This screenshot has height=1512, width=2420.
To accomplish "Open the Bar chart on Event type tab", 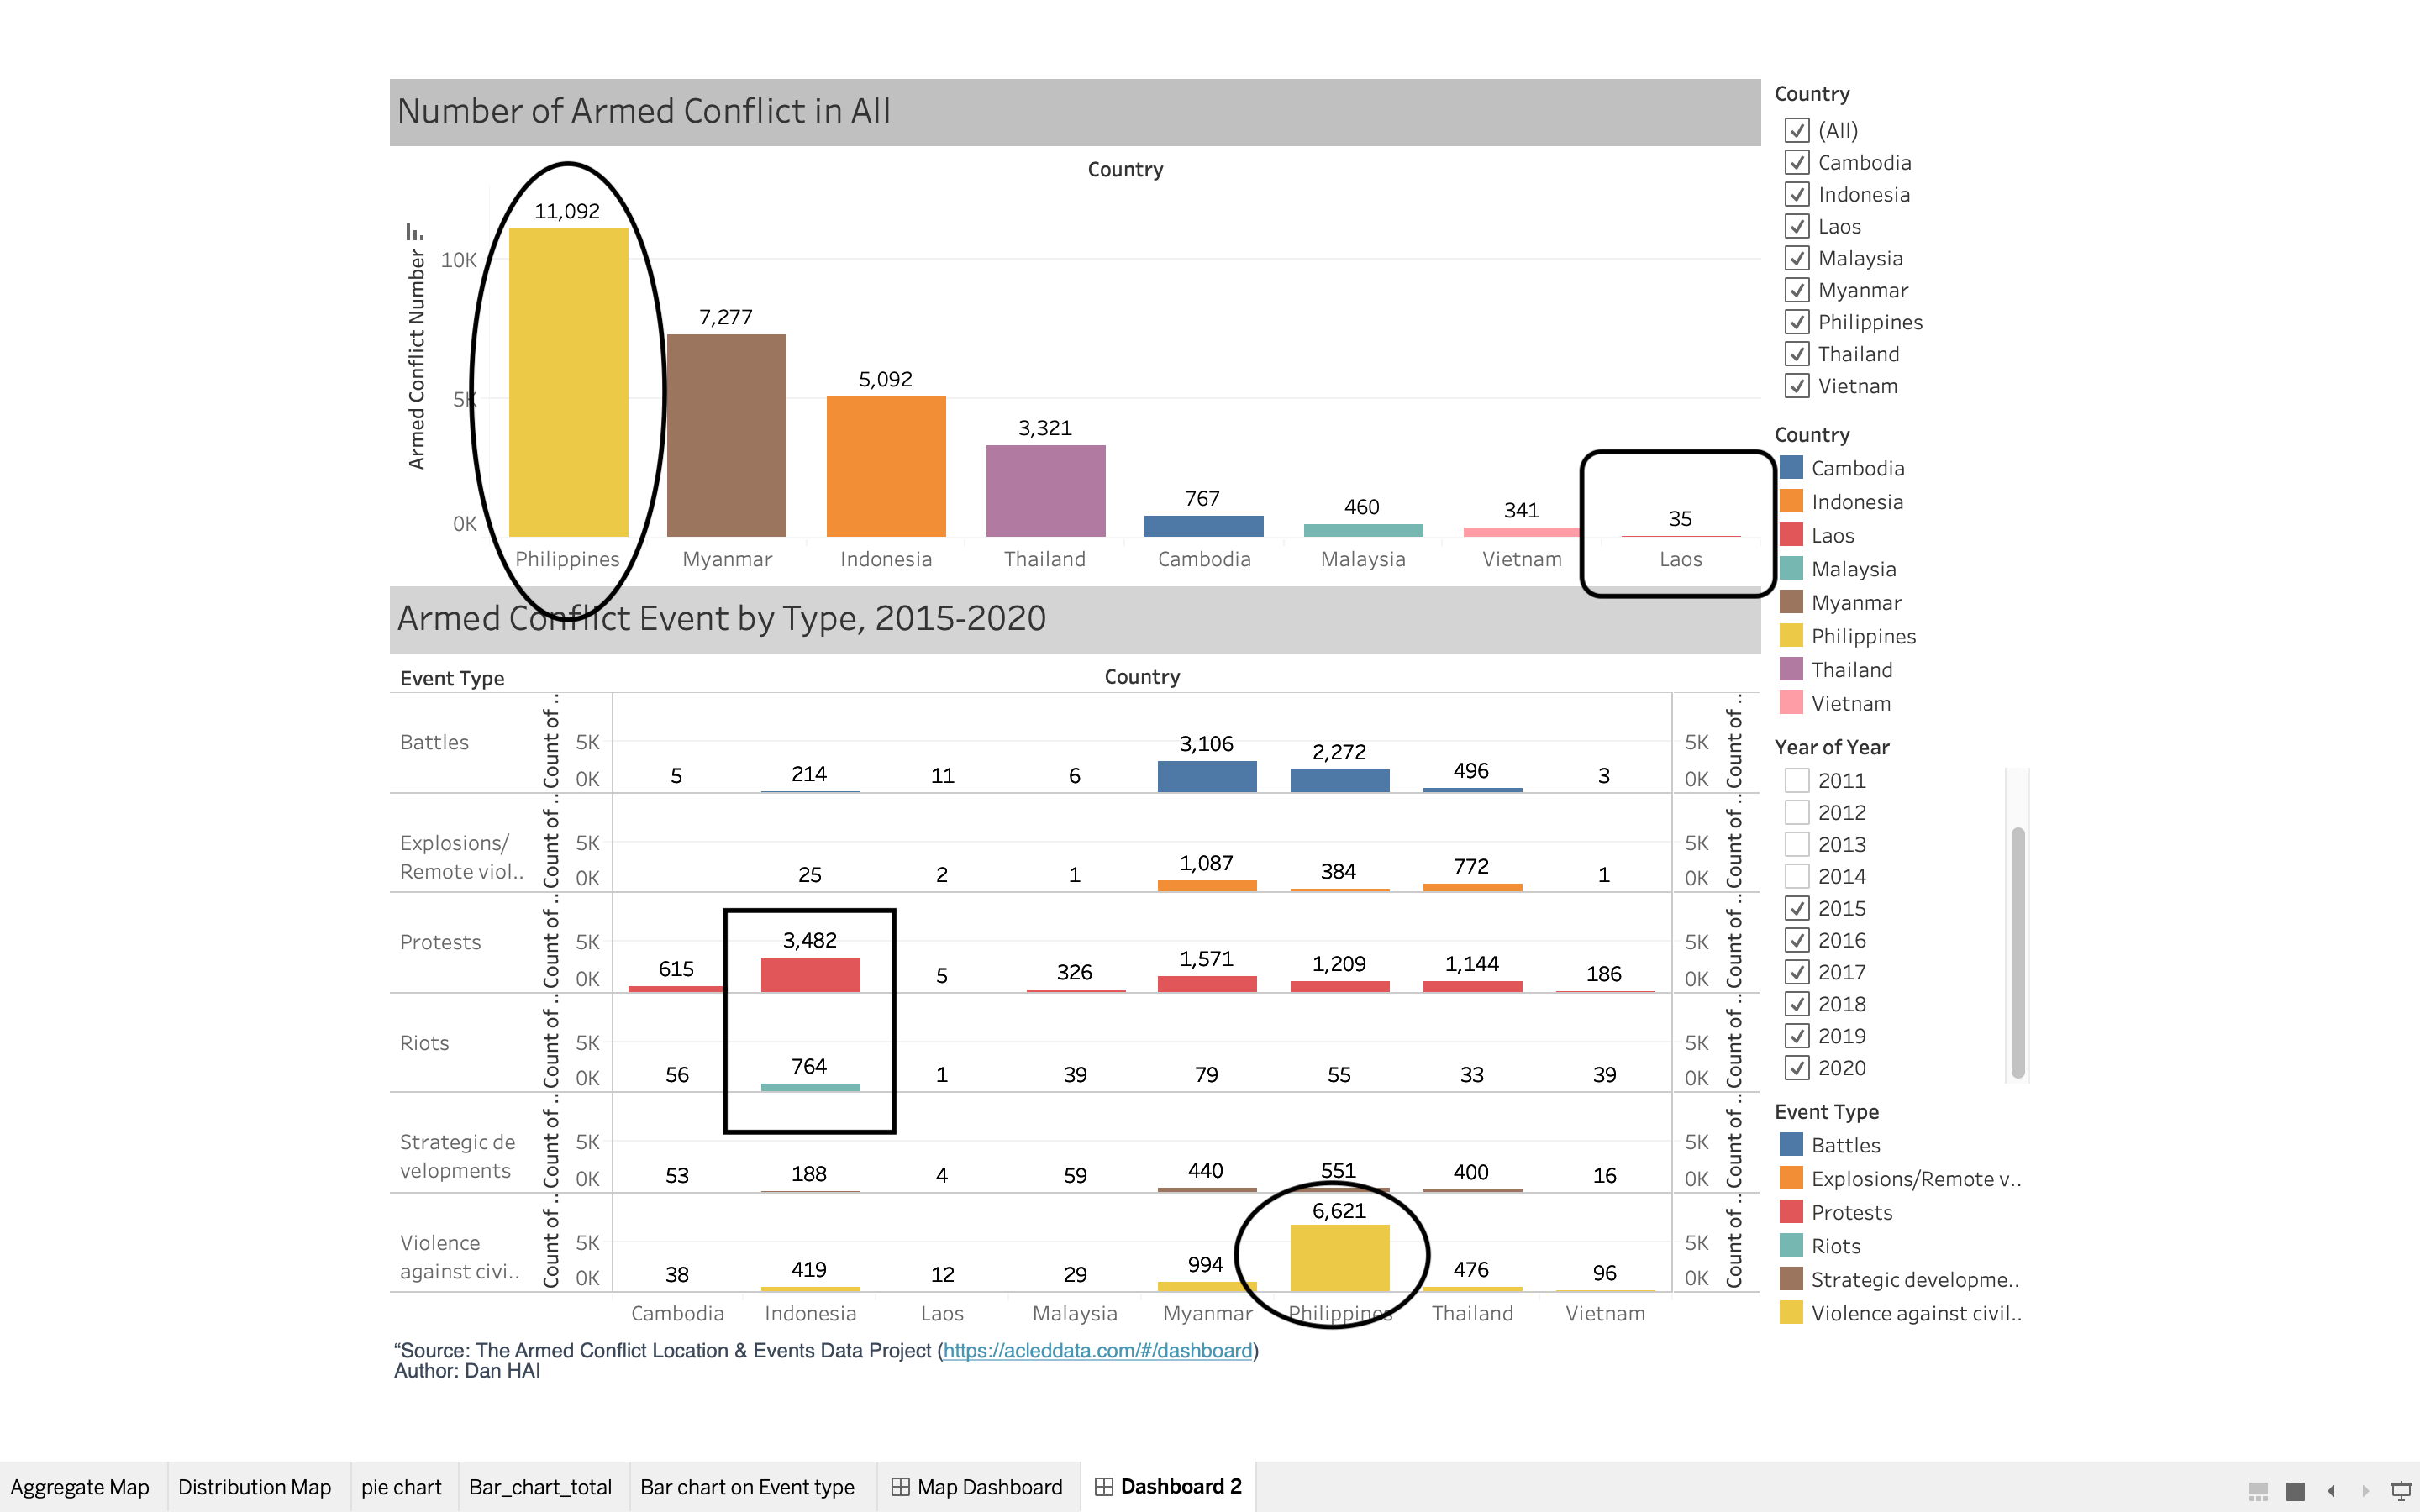I will click(747, 1487).
